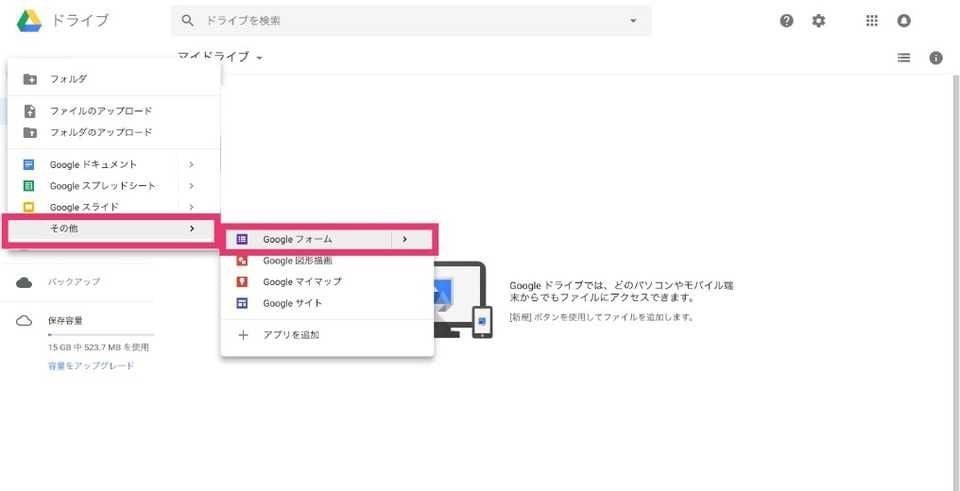960x491 pixels.
Task: Choose ファイルのアップロード menu item
Action: point(114,111)
